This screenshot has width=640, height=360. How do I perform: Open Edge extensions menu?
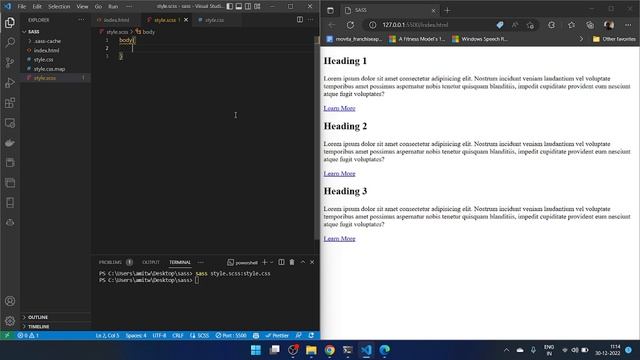pos(551,25)
